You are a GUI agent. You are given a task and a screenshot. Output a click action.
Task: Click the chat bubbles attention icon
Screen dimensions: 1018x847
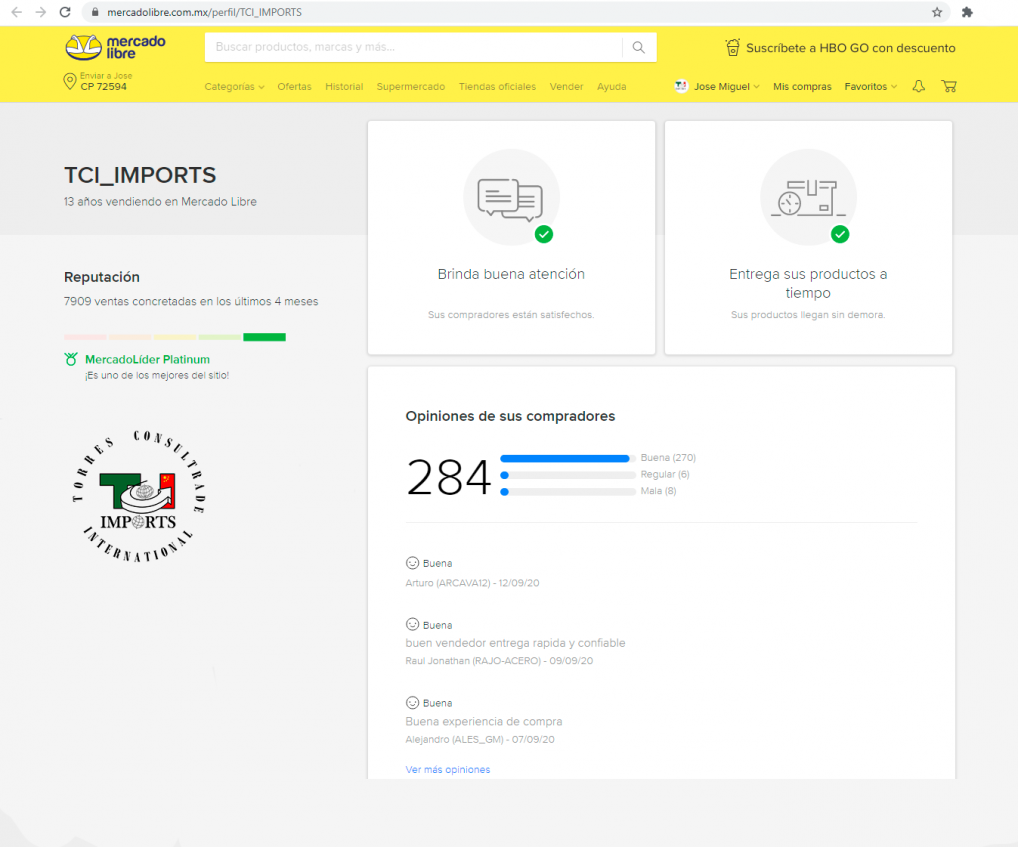(x=510, y=199)
